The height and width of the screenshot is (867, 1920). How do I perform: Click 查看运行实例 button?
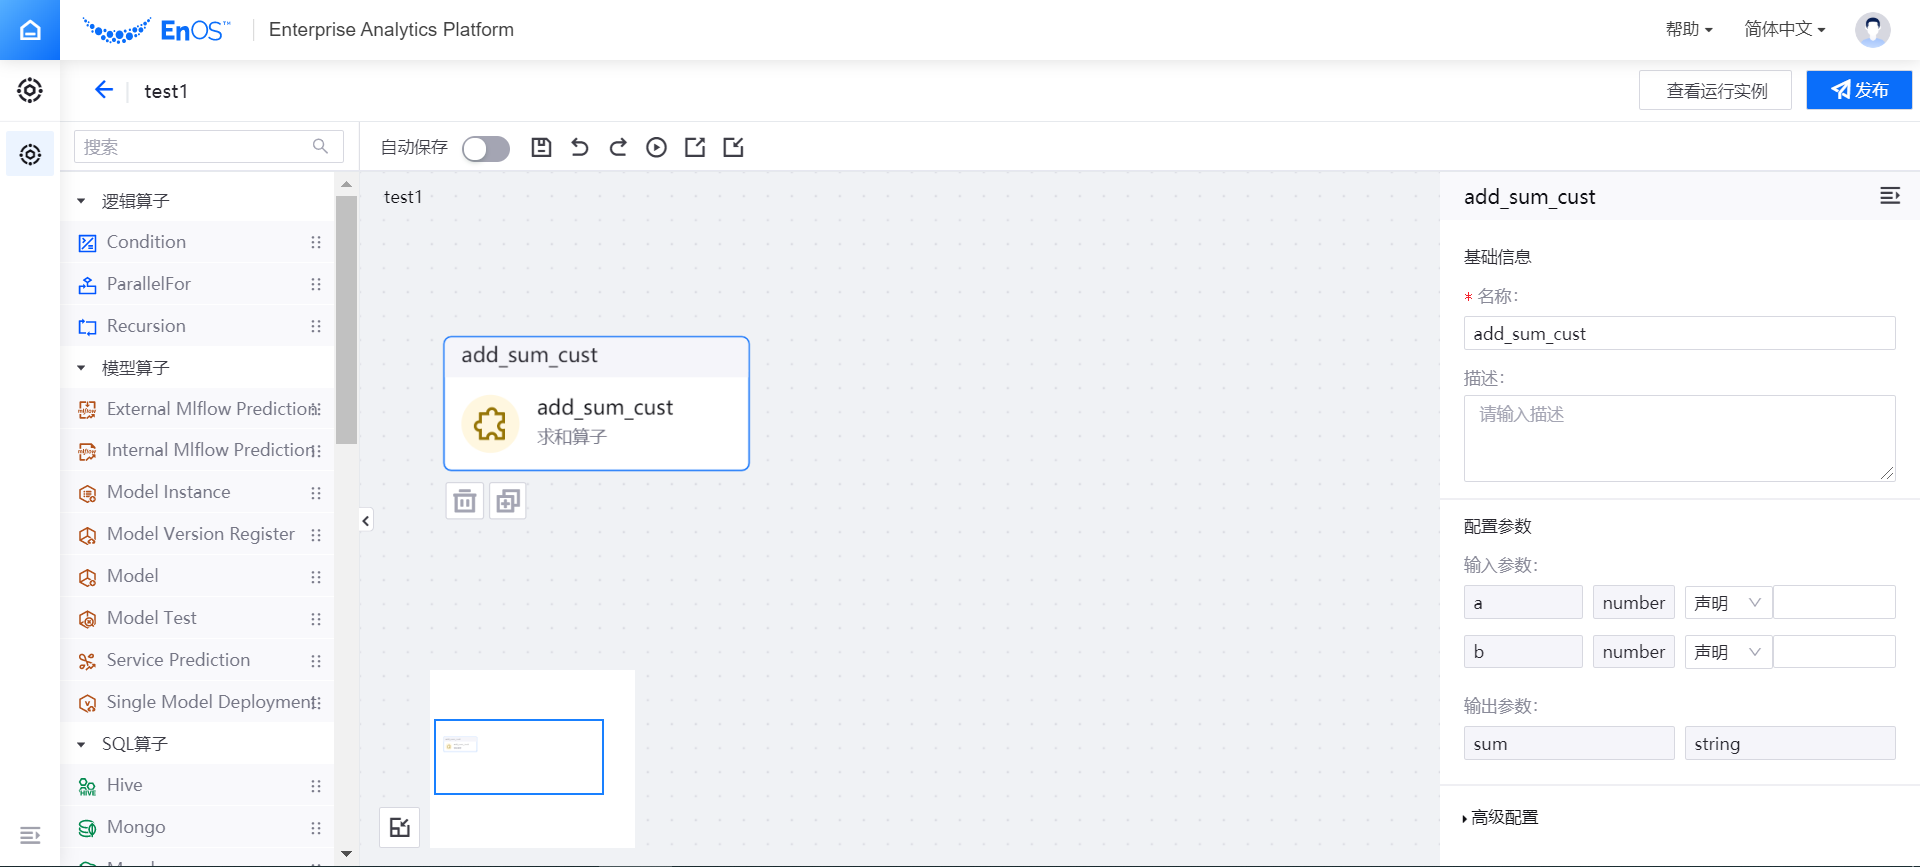click(x=1715, y=91)
